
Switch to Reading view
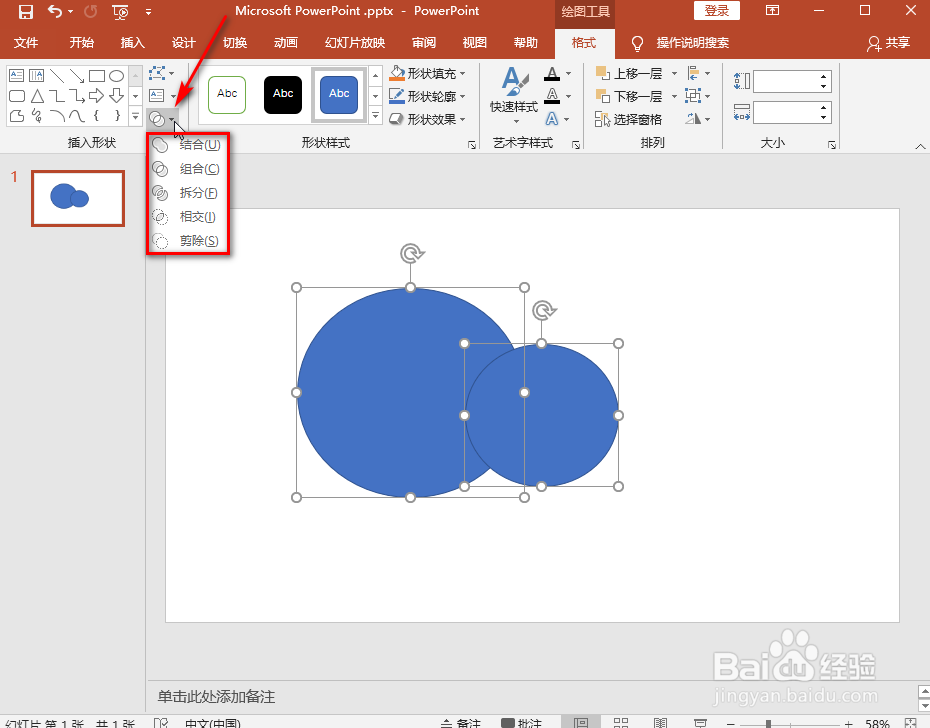[660, 723]
